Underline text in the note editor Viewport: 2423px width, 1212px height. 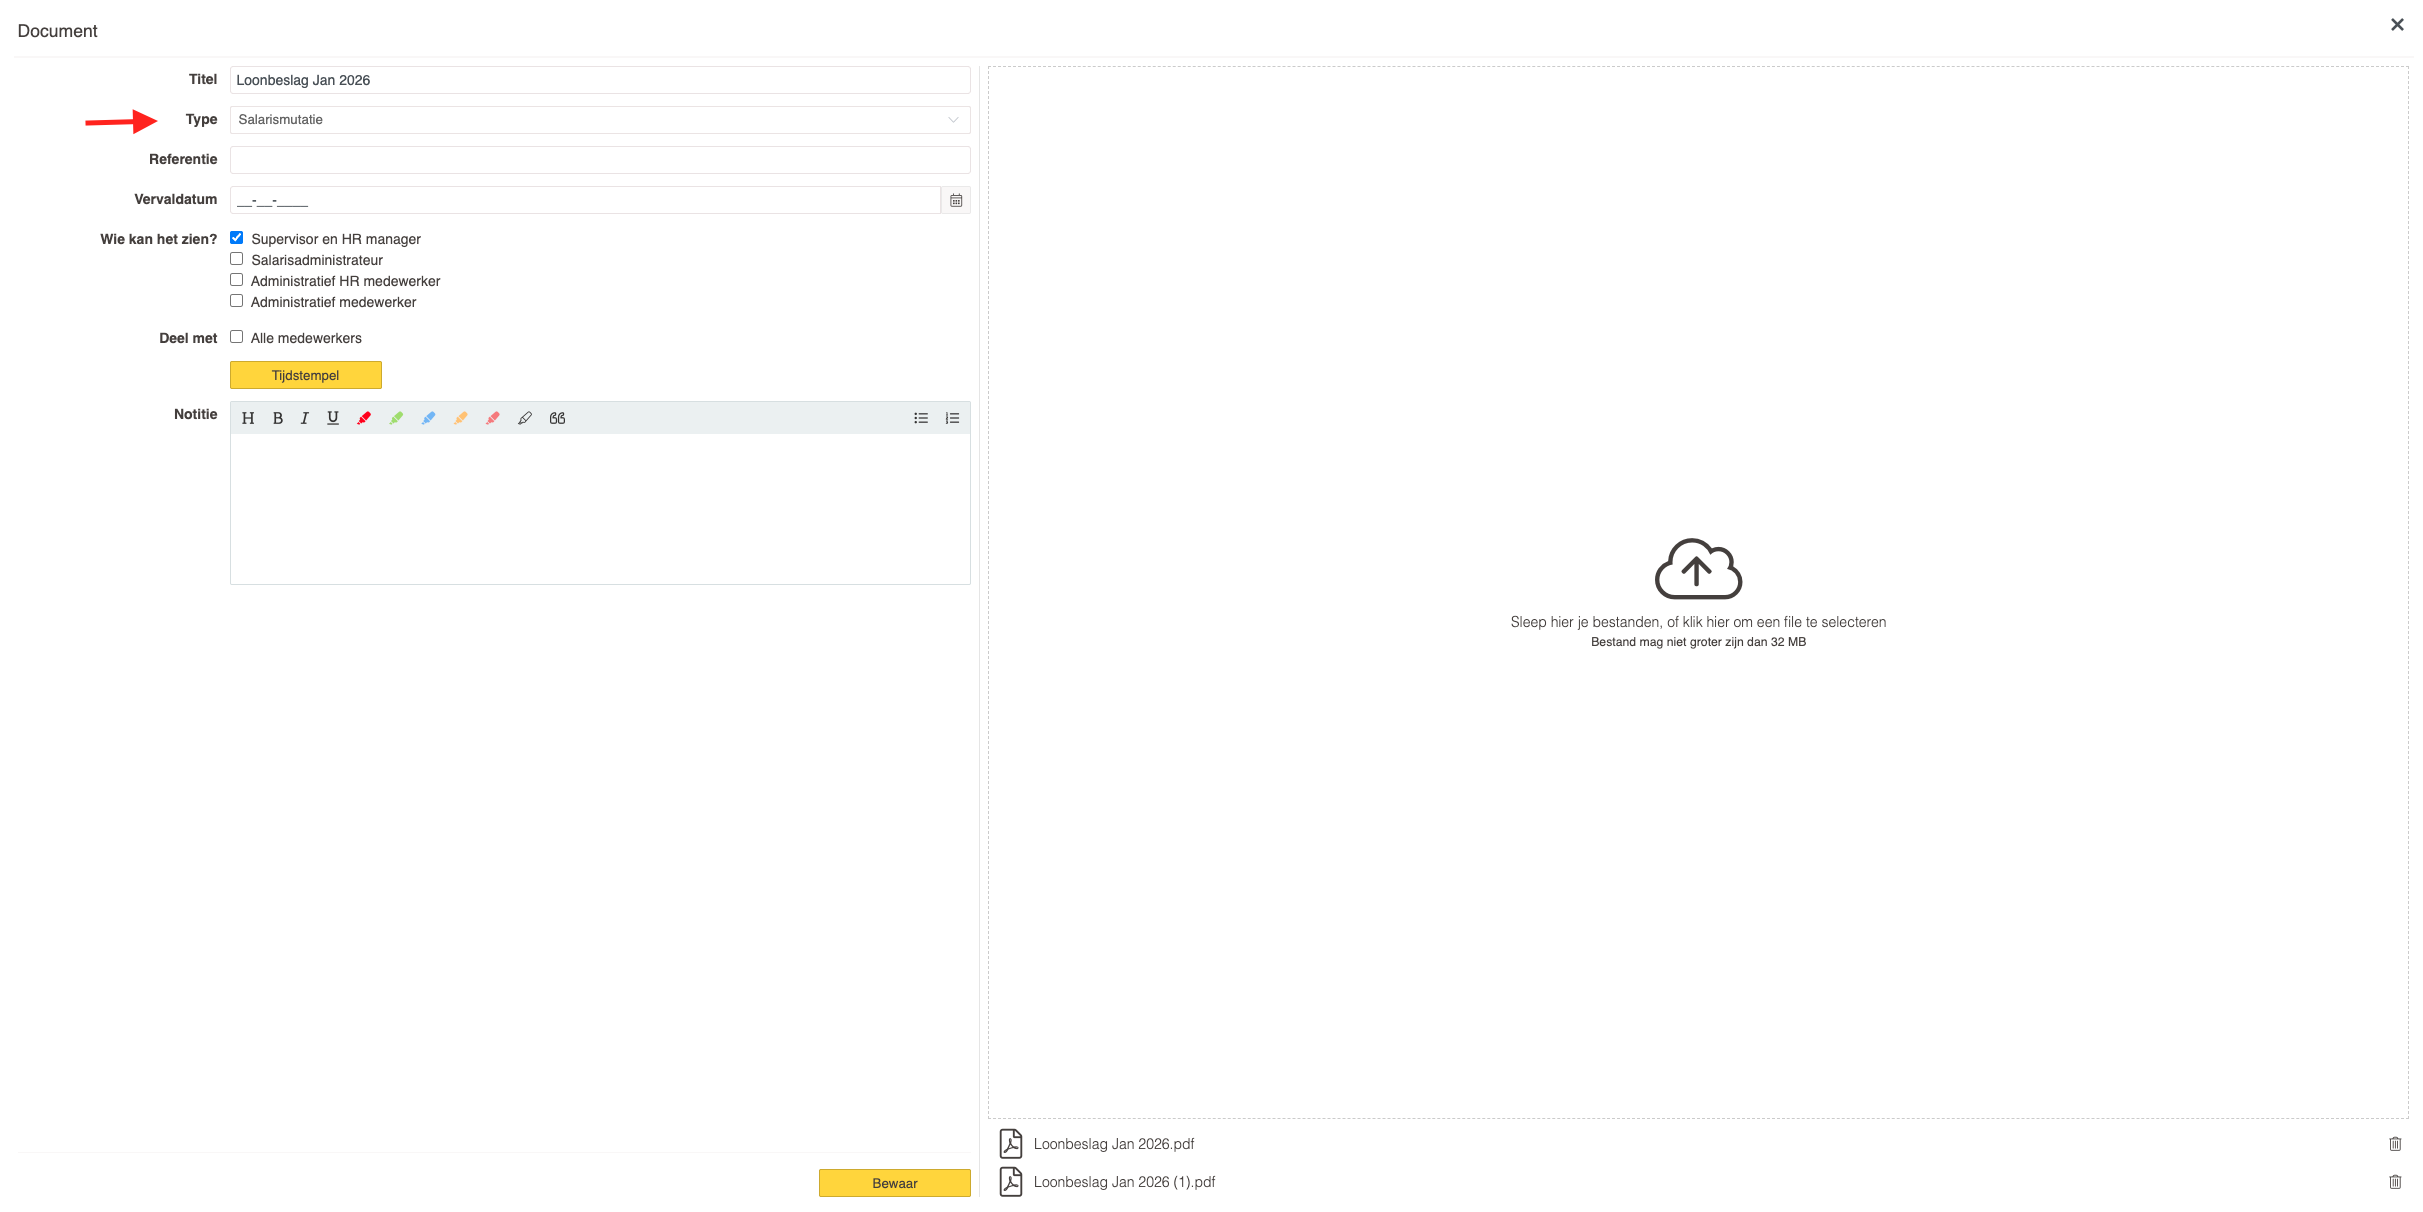click(x=333, y=418)
